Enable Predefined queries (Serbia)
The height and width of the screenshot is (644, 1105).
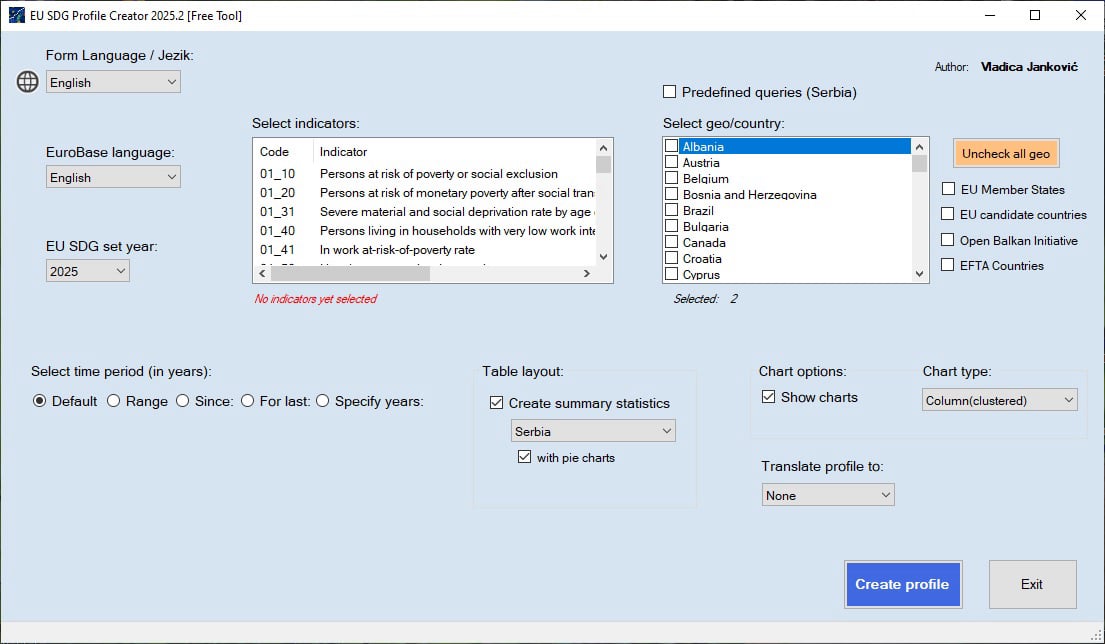coord(670,91)
